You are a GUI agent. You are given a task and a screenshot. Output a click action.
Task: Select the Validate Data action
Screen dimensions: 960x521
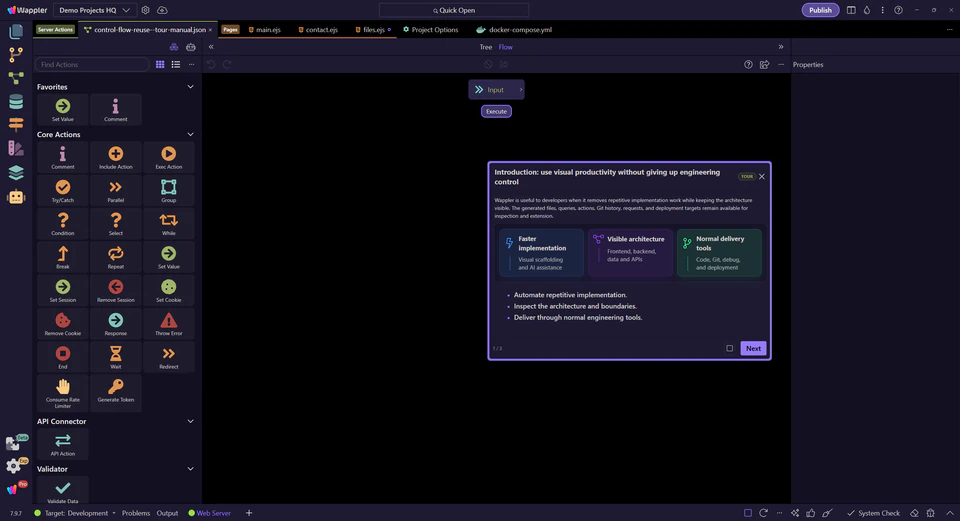coord(62,491)
